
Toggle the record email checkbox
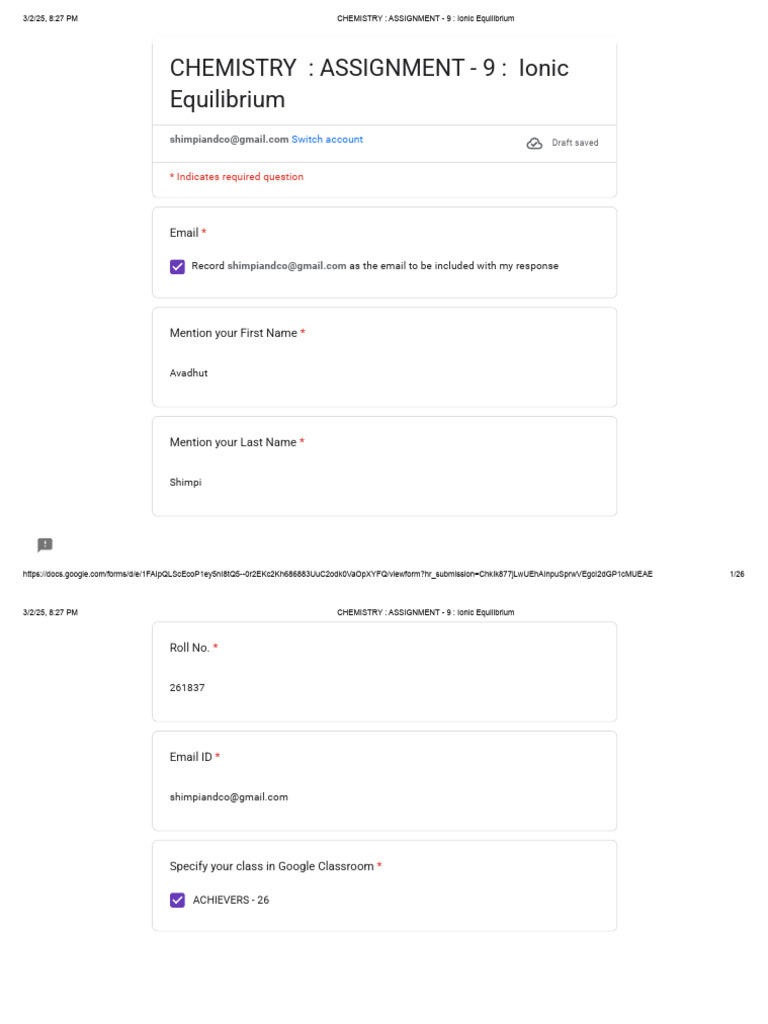pyautogui.click(x=178, y=267)
